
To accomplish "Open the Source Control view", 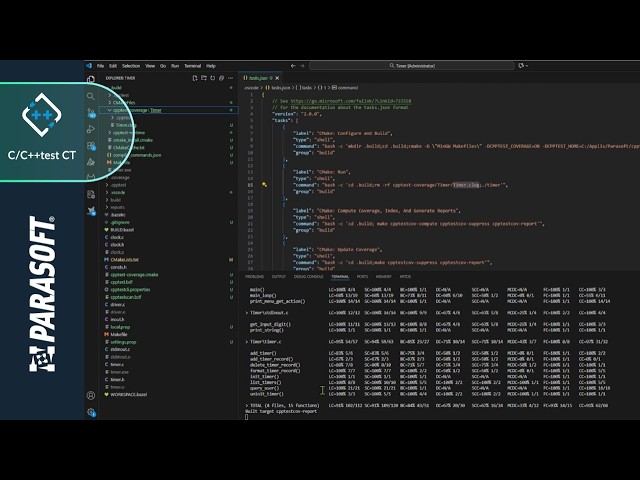I will [91, 113].
